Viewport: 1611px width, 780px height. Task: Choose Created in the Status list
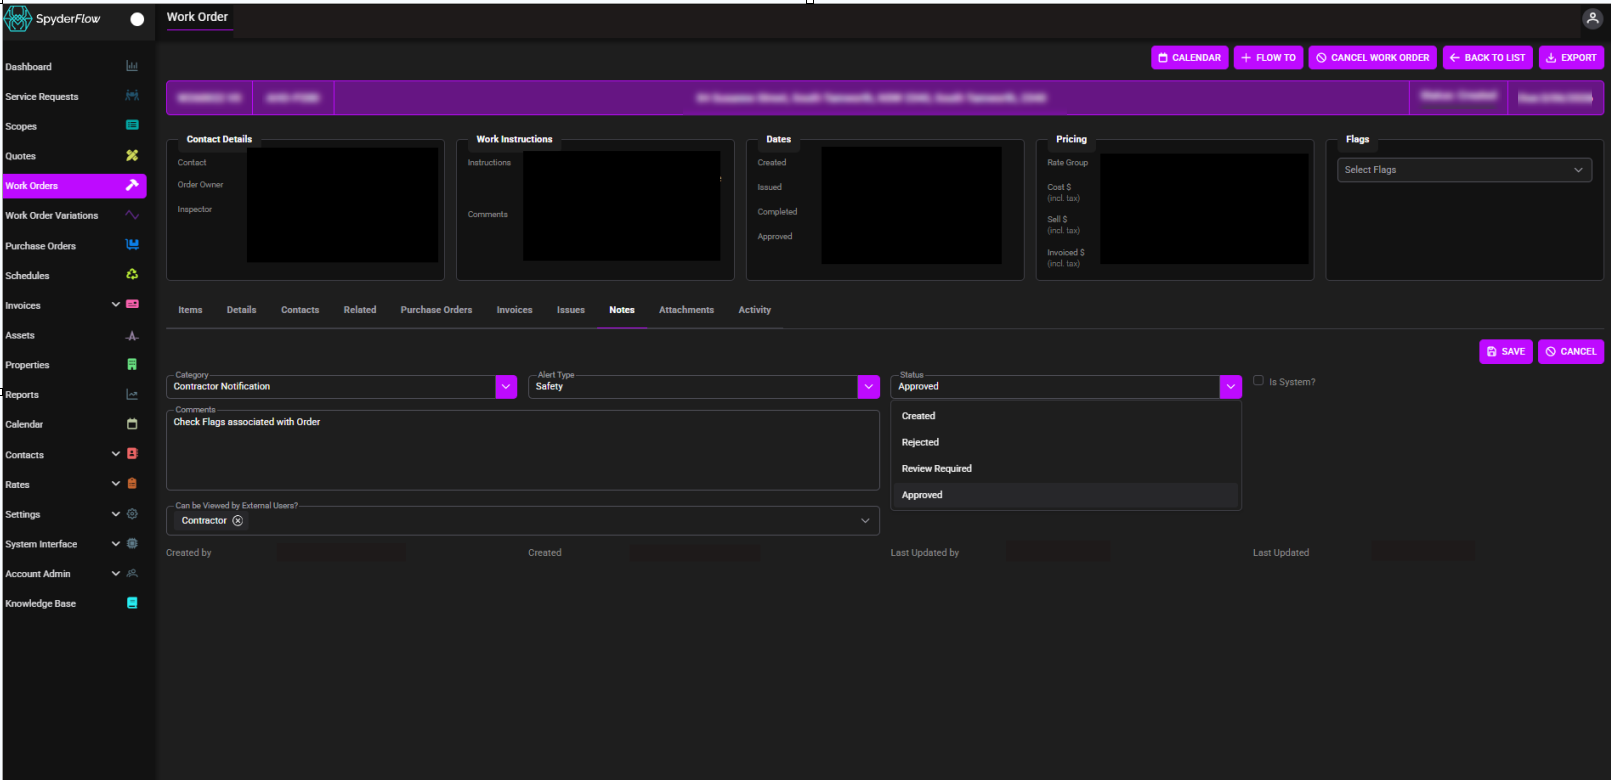1066,416
